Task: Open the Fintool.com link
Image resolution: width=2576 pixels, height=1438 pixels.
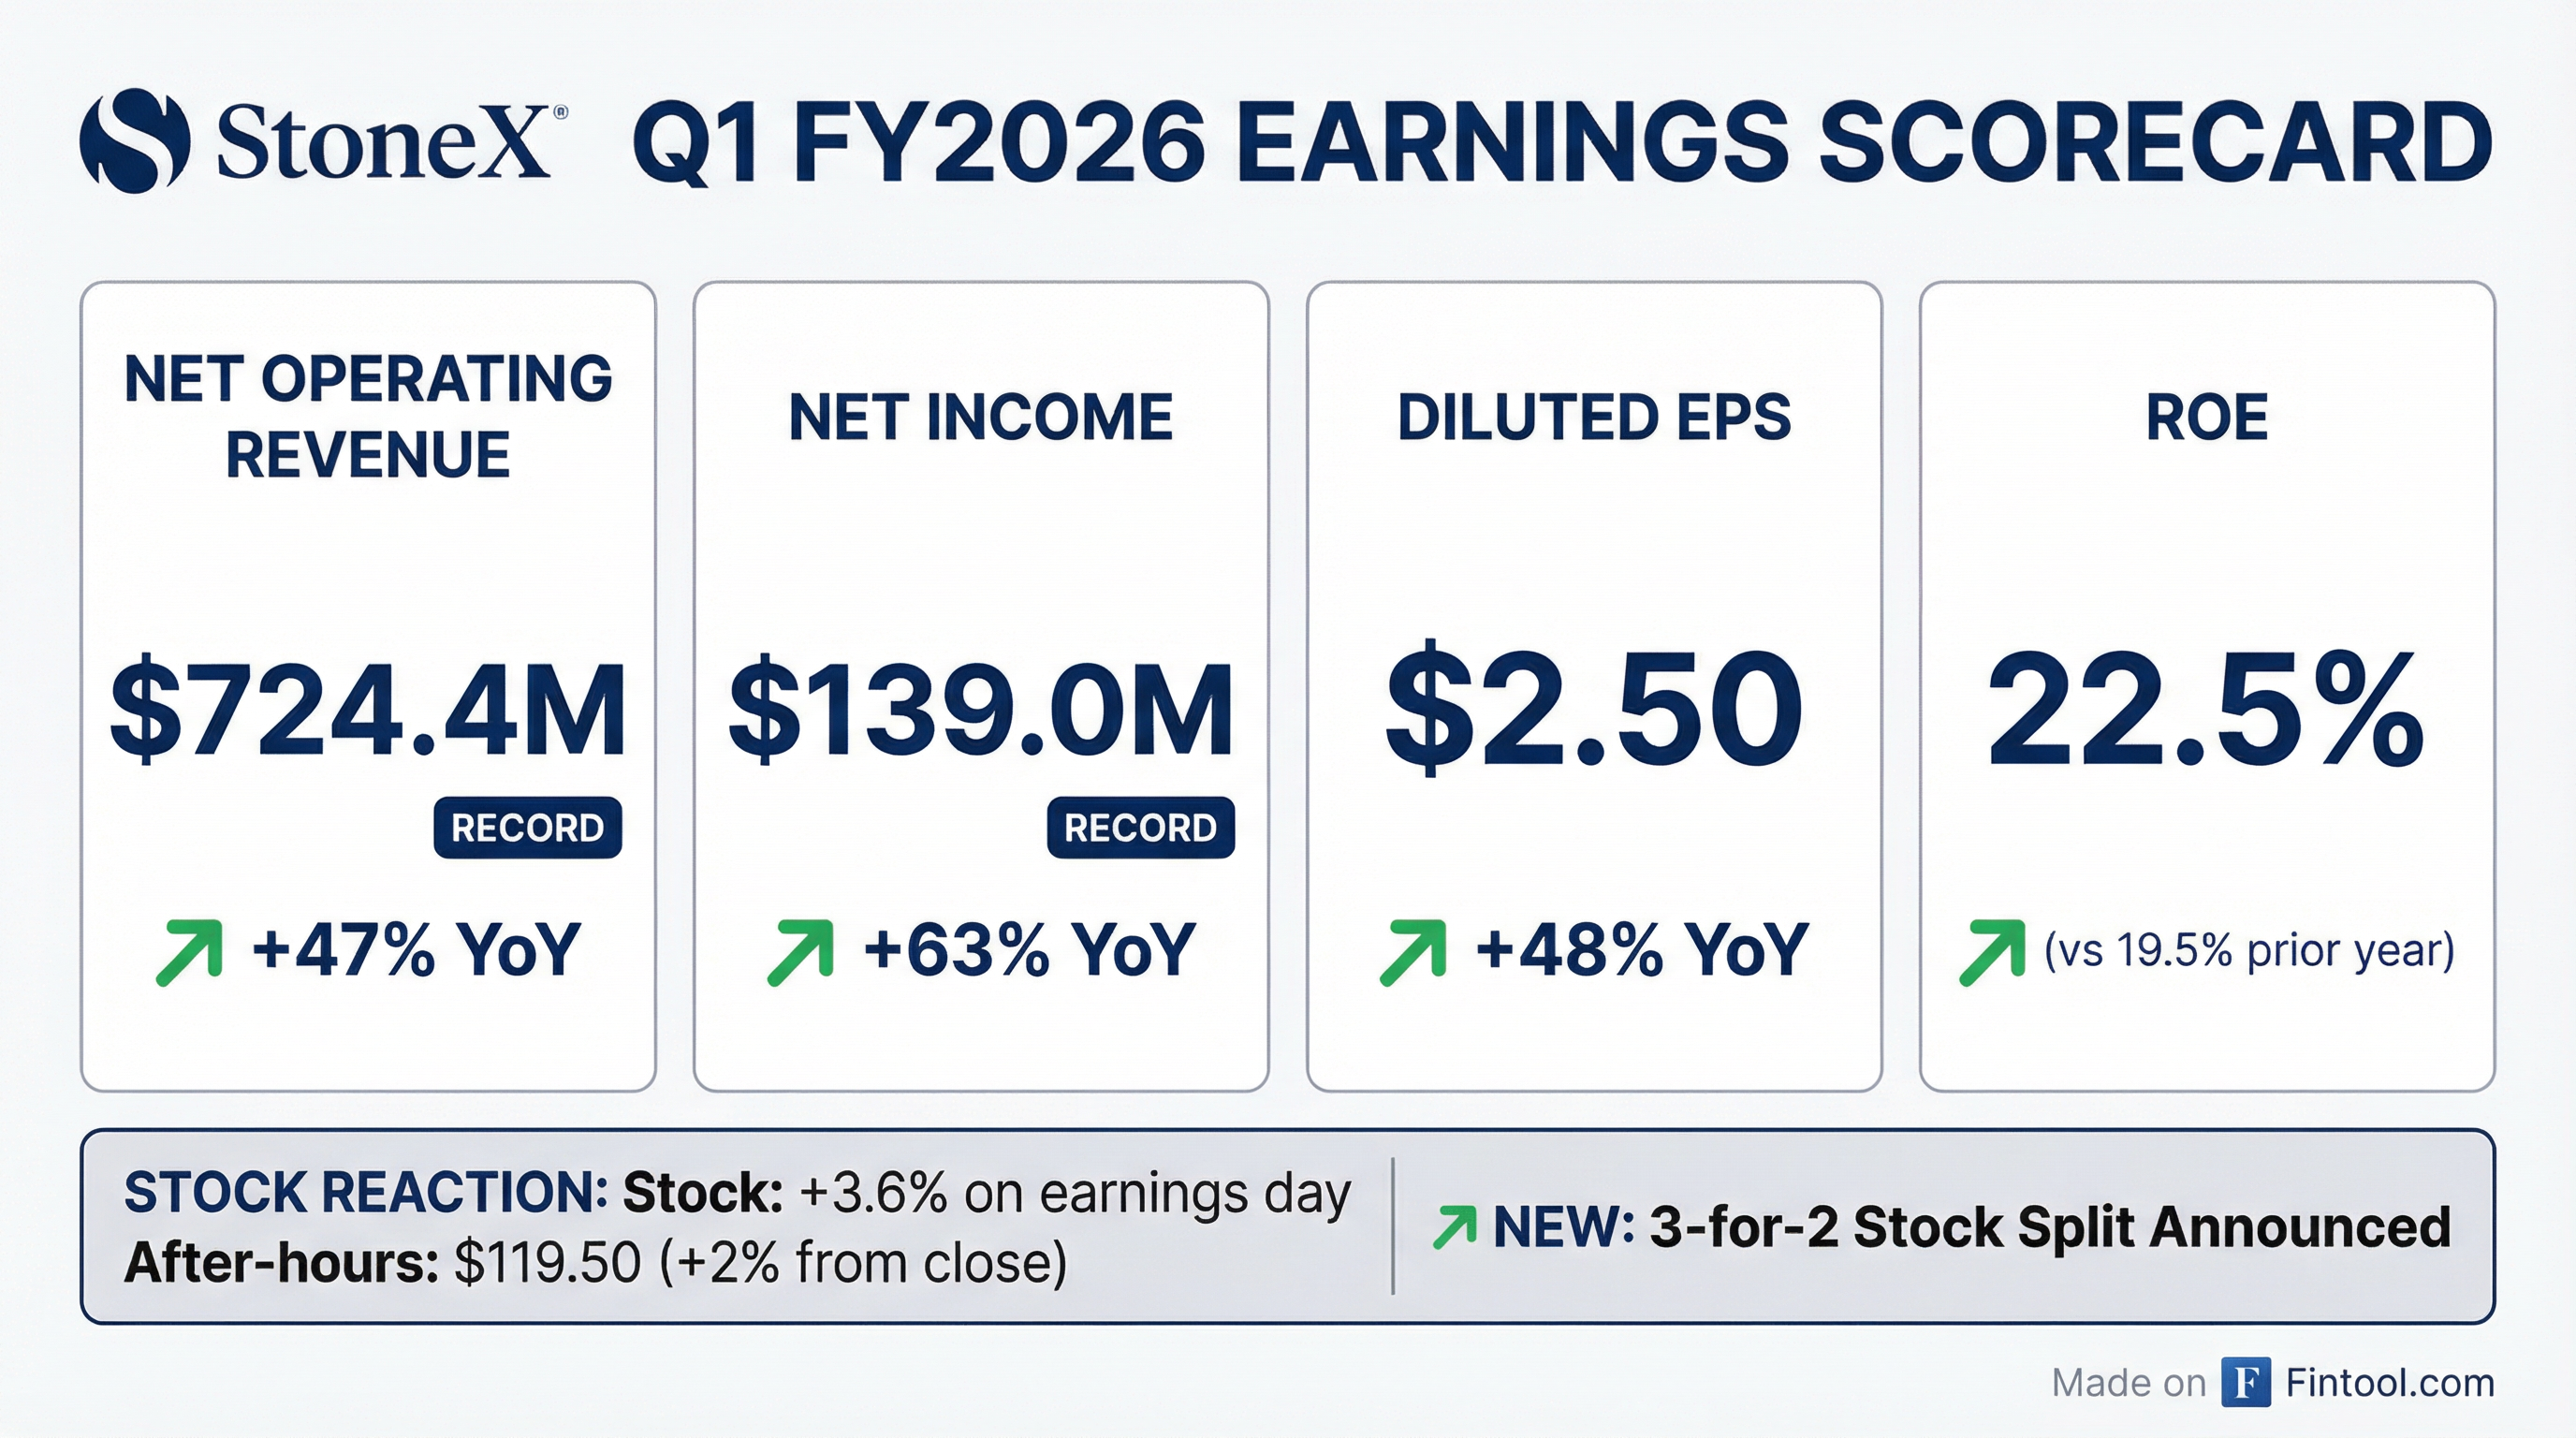Action: 2390,1383
